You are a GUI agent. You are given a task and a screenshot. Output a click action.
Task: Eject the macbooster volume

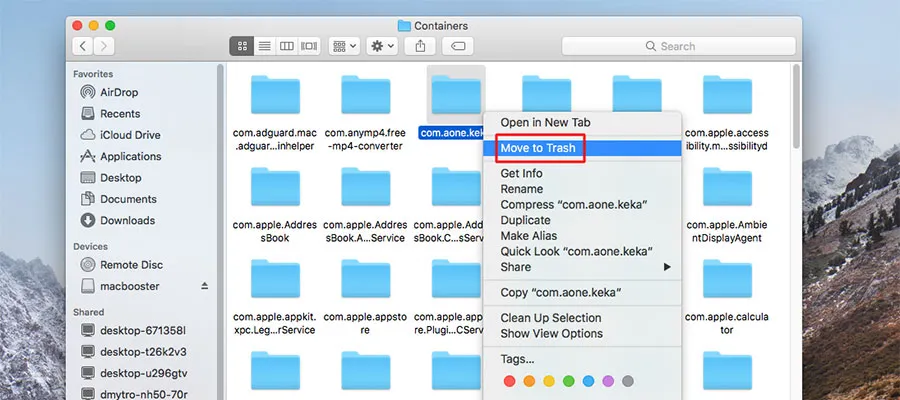204,286
